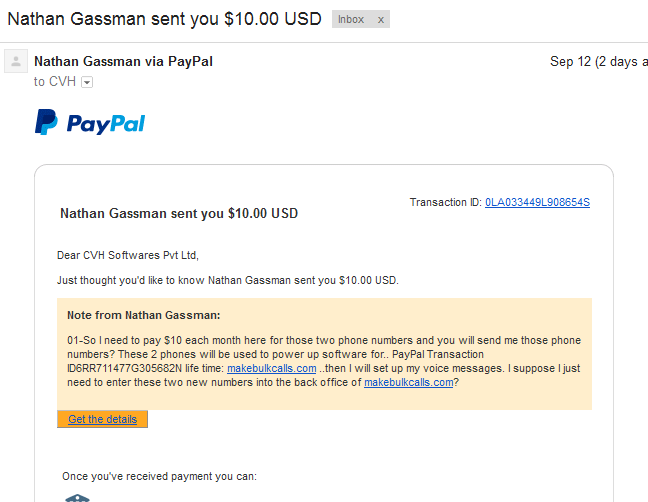
Task: Open the makebulkcalls.com link ending with question mark
Action: click(408, 382)
